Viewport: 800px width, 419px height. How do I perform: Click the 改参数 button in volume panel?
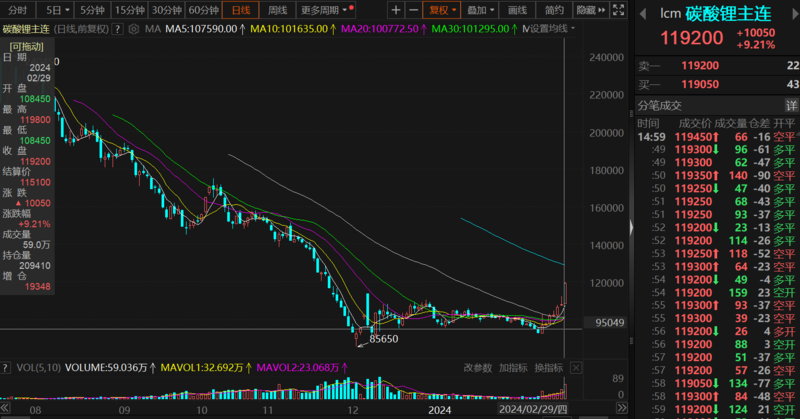coord(478,367)
